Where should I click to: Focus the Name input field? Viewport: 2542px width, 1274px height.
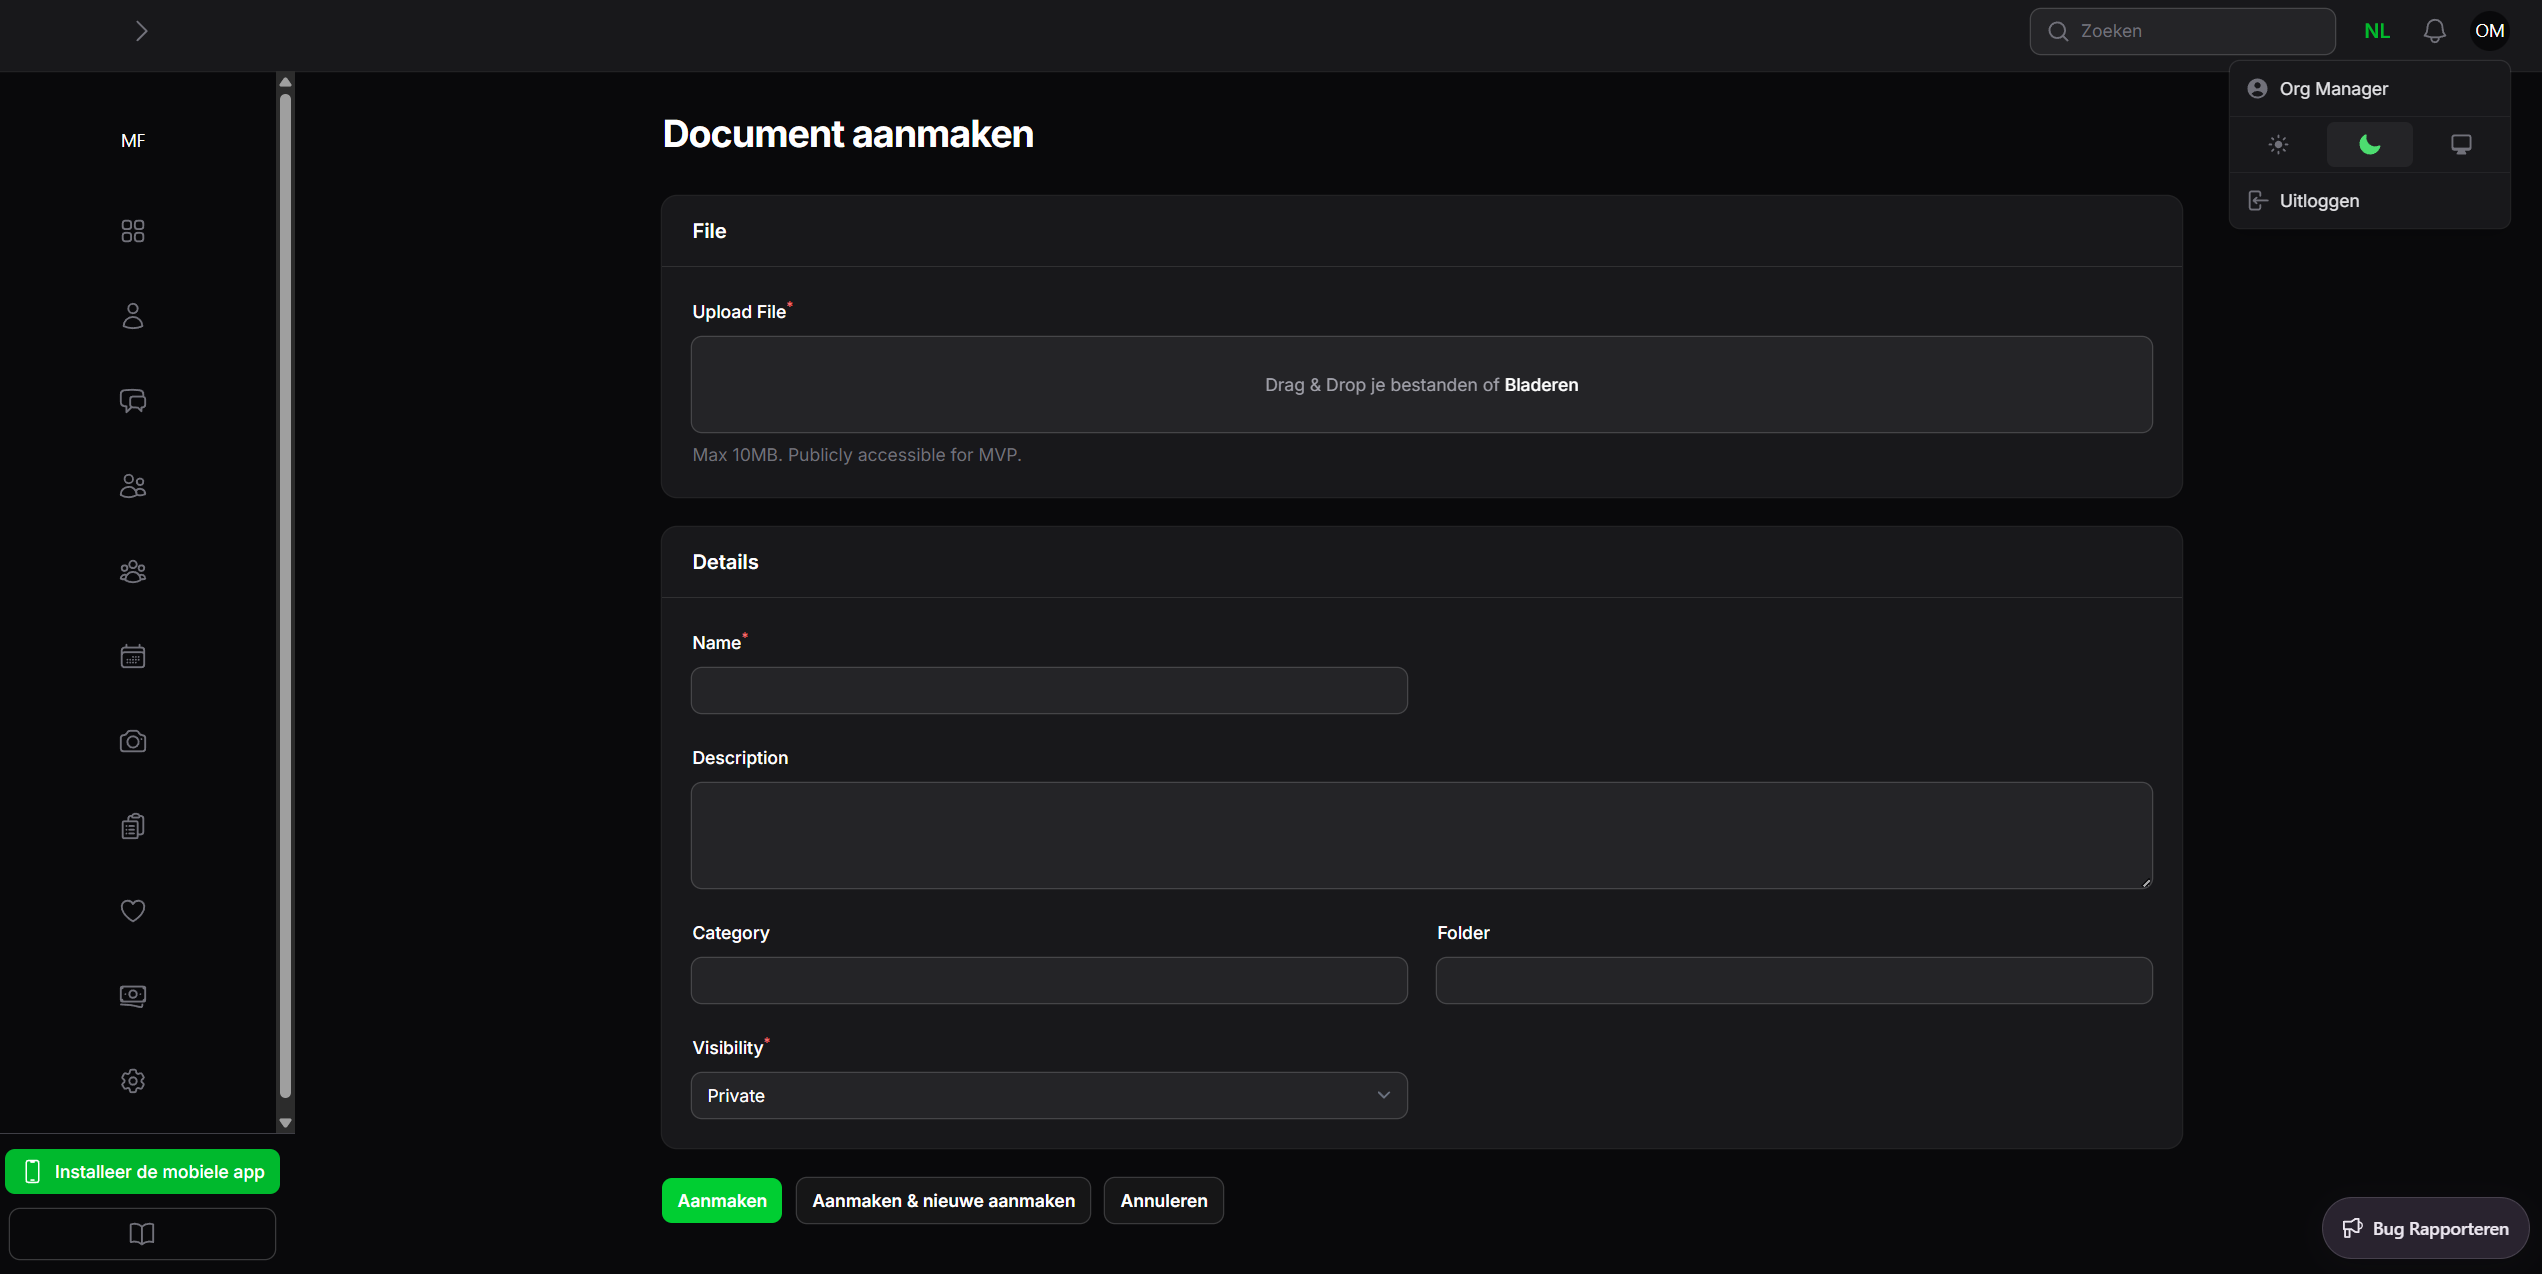tap(1048, 690)
